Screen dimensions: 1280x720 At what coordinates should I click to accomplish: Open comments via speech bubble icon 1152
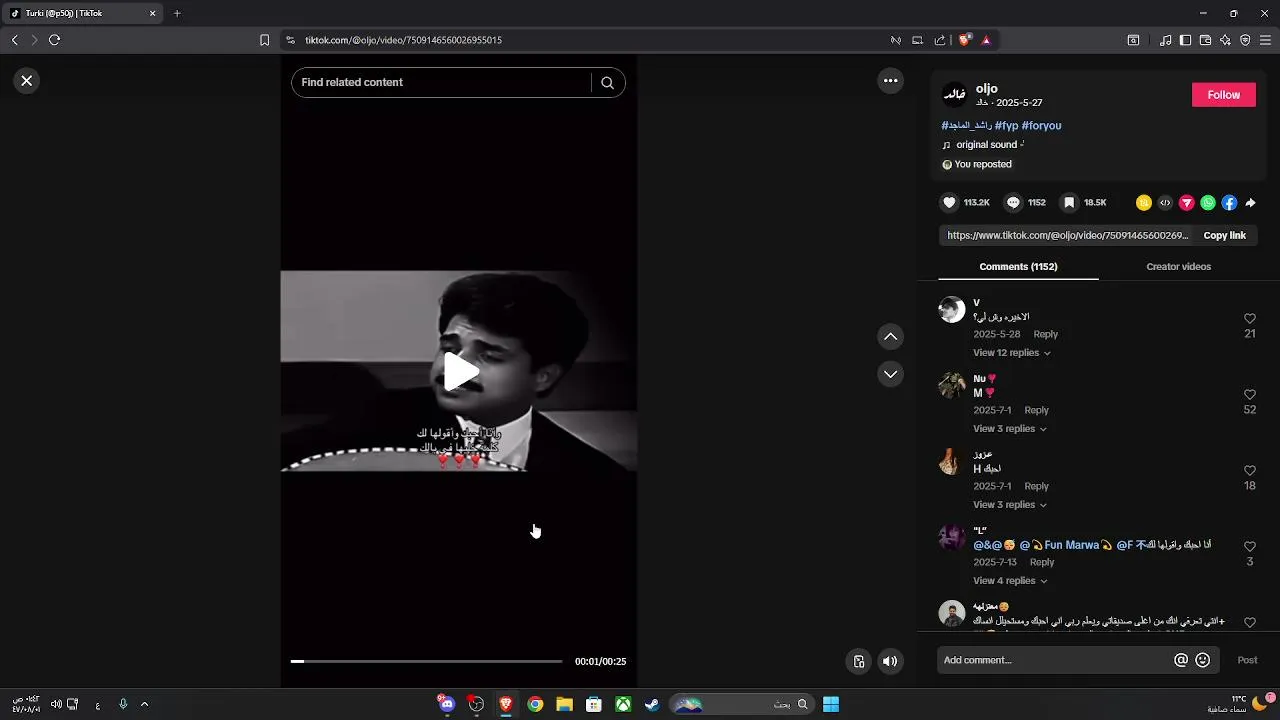coord(1013,203)
